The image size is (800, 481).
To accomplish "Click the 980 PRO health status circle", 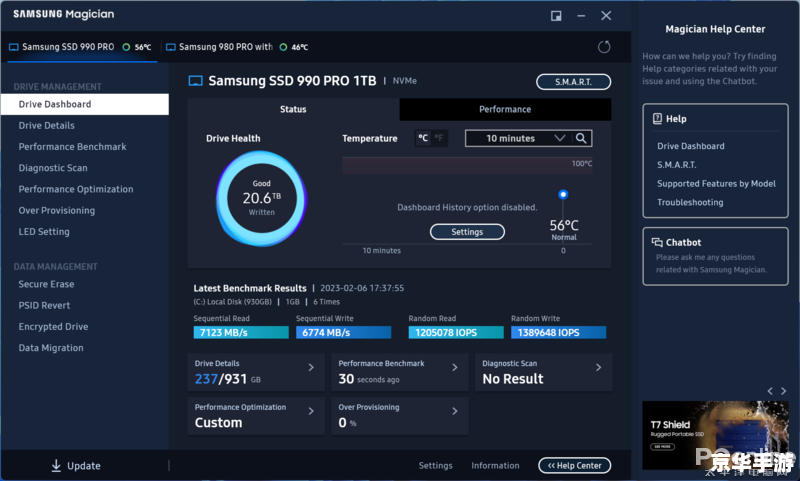I will click(x=283, y=47).
